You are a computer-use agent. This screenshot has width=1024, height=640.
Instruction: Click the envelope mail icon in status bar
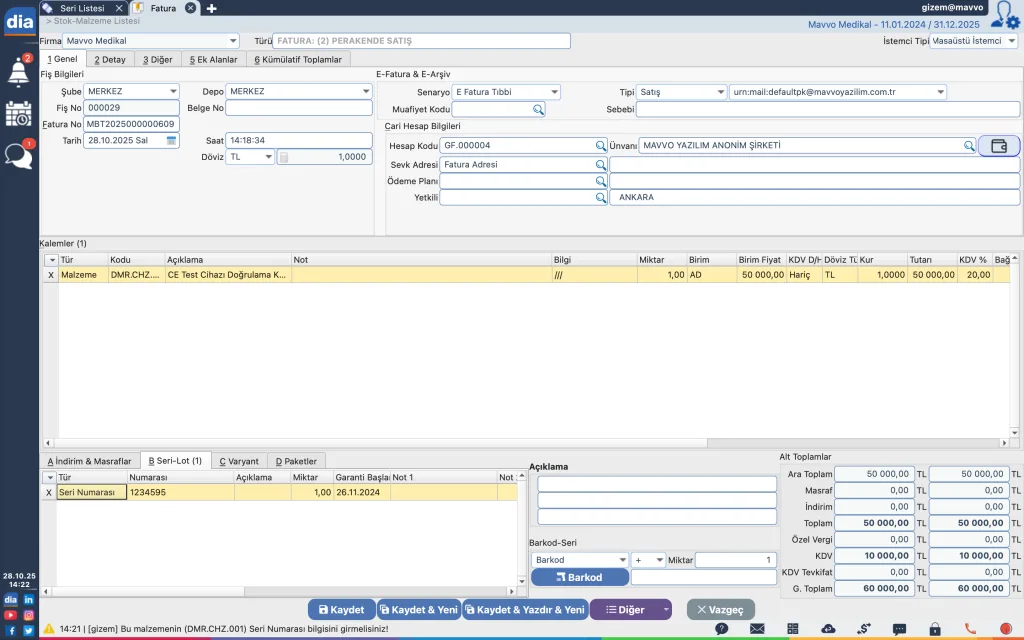tap(757, 629)
